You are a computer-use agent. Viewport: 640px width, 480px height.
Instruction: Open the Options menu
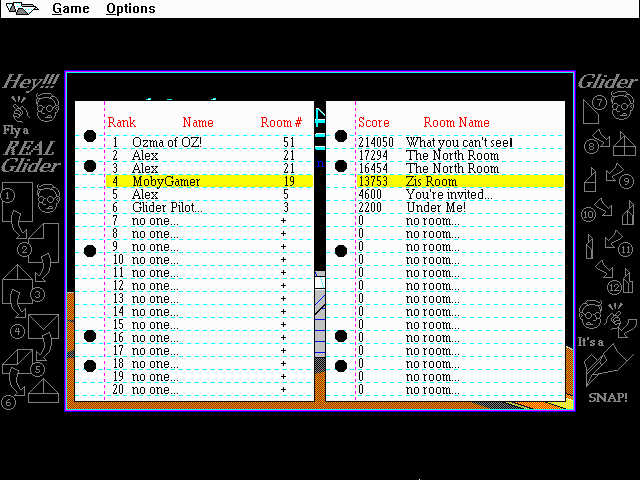point(130,9)
